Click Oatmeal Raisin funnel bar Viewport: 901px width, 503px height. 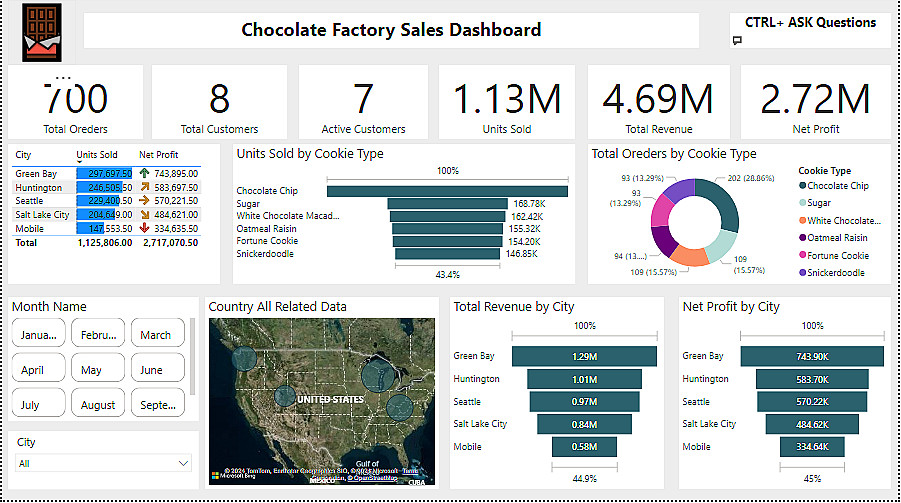tap(448, 229)
